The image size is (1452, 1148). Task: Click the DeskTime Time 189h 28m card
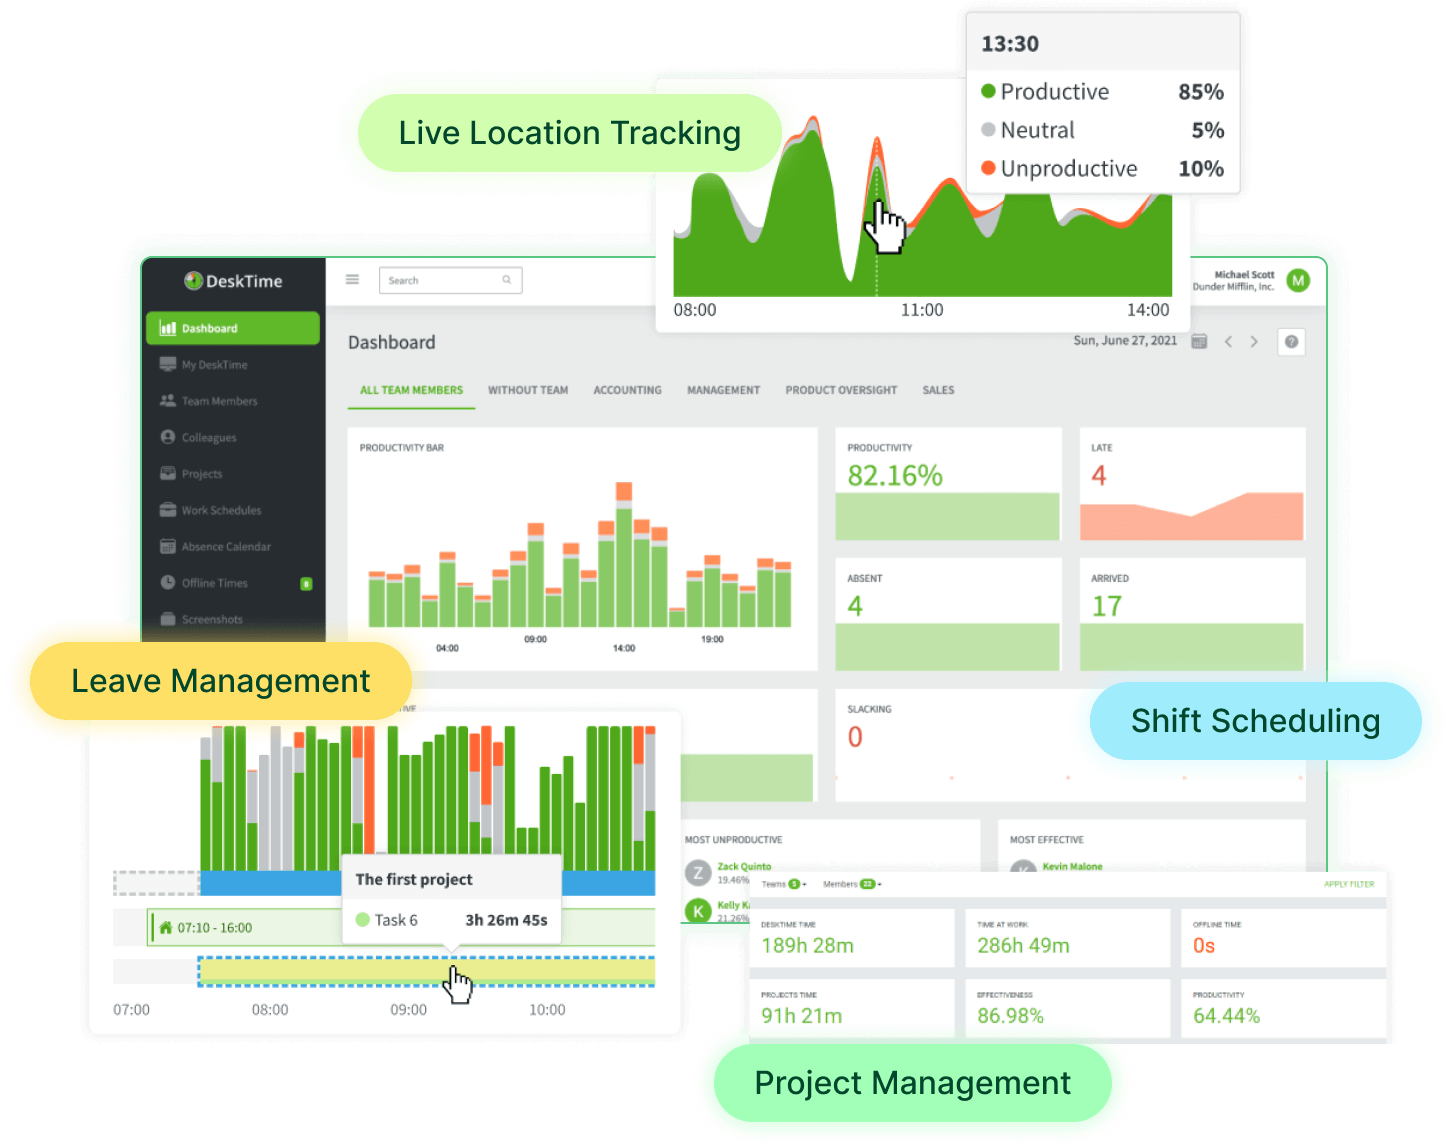tap(852, 938)
